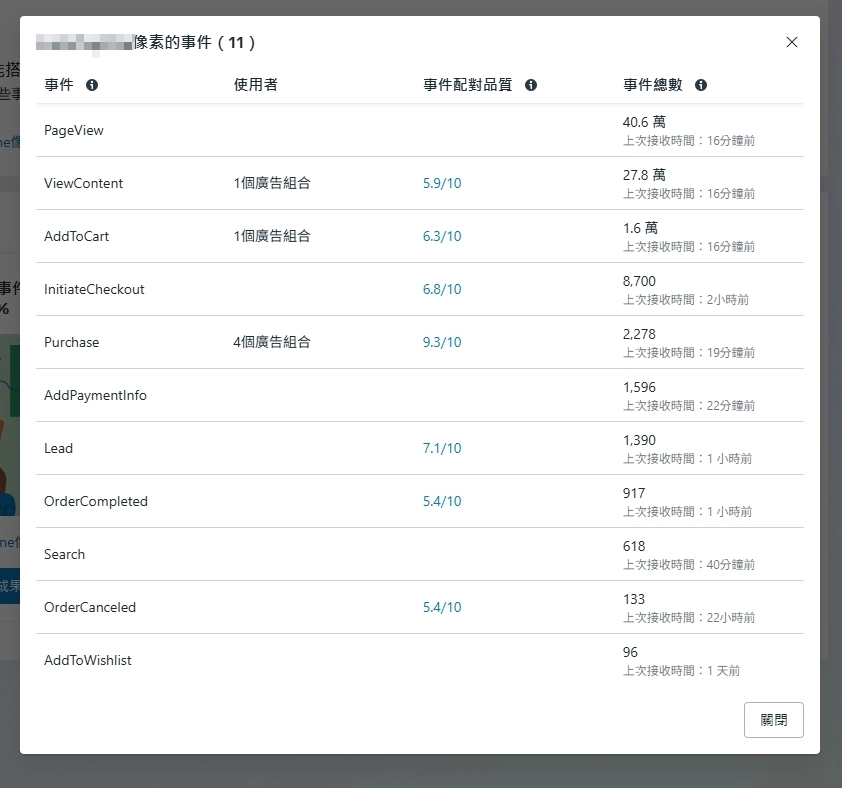The width and height of the screenshot is (842, 788).
Task: Select the ViewContent event name
Action: point(83,183)
